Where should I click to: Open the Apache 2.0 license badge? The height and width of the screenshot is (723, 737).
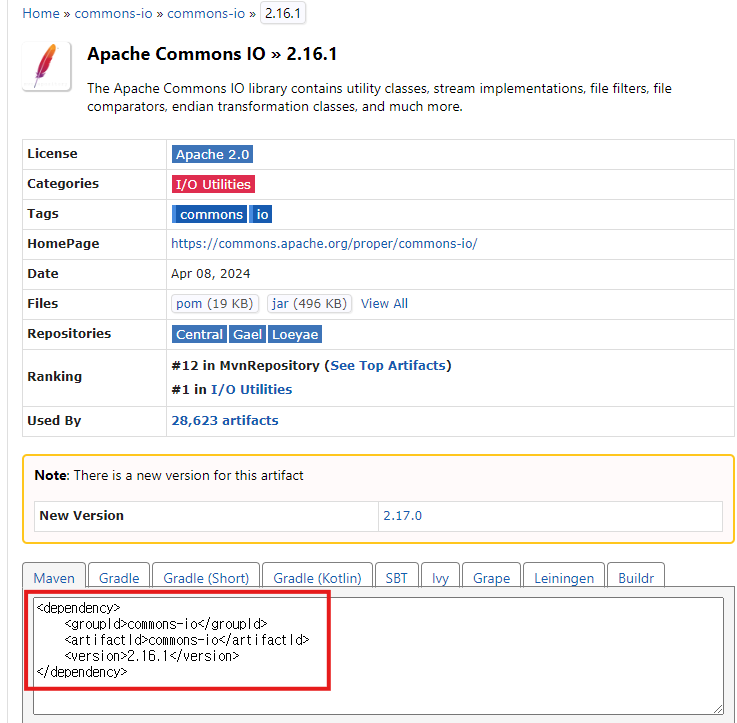(212, 154)
